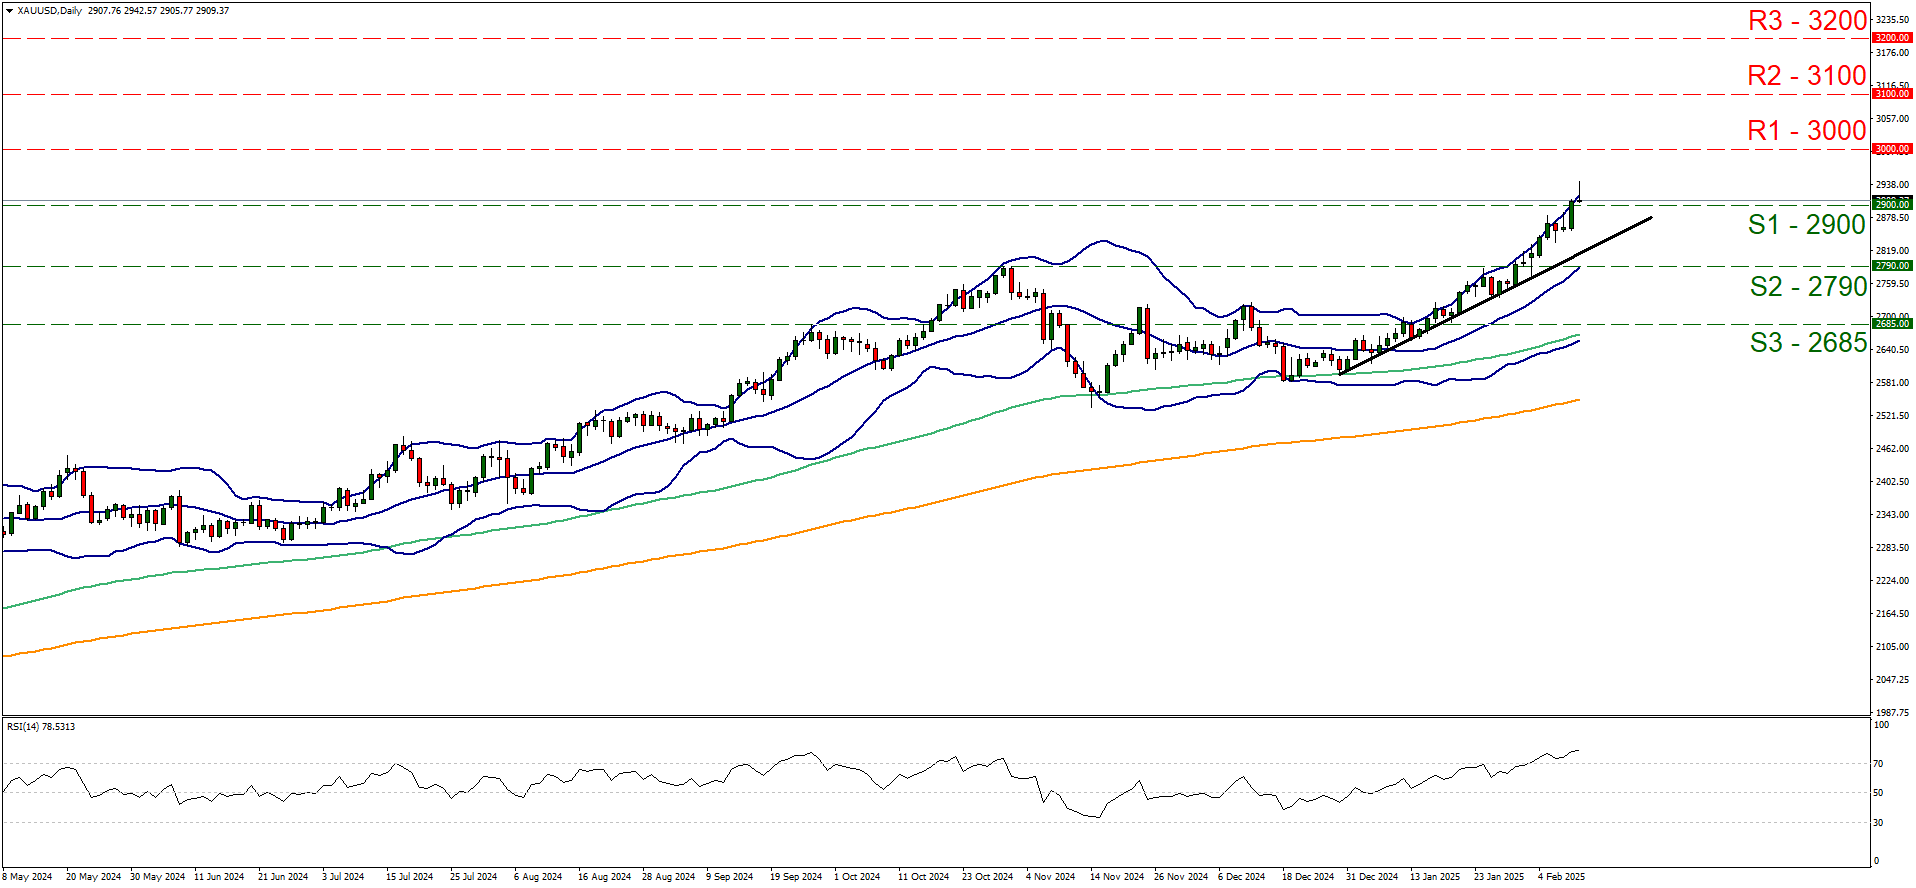This screenshot has height=888, width=1916.
Task: Click the XAUUSD,Daily chart title text
Action: click(x=50, y=11)
